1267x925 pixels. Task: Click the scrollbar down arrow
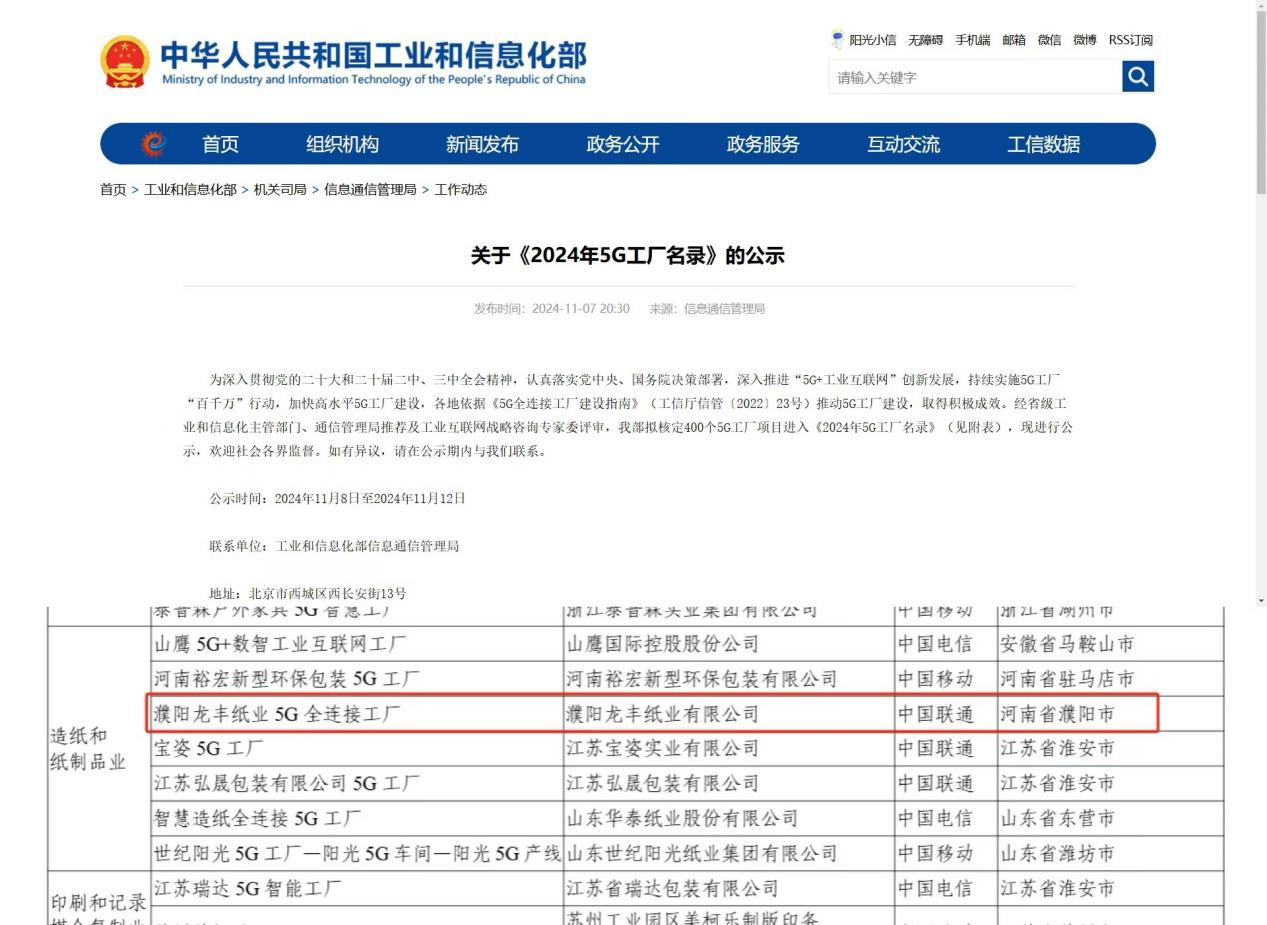coord(1260,599)
